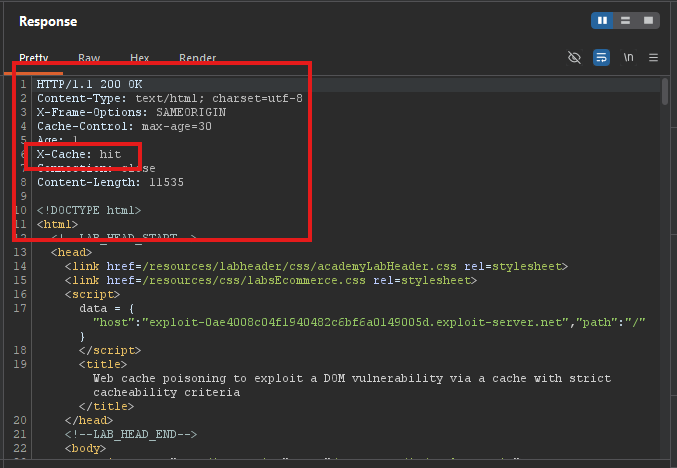
Task: Click the '<html>' tag on line 11
Action: 57,225
